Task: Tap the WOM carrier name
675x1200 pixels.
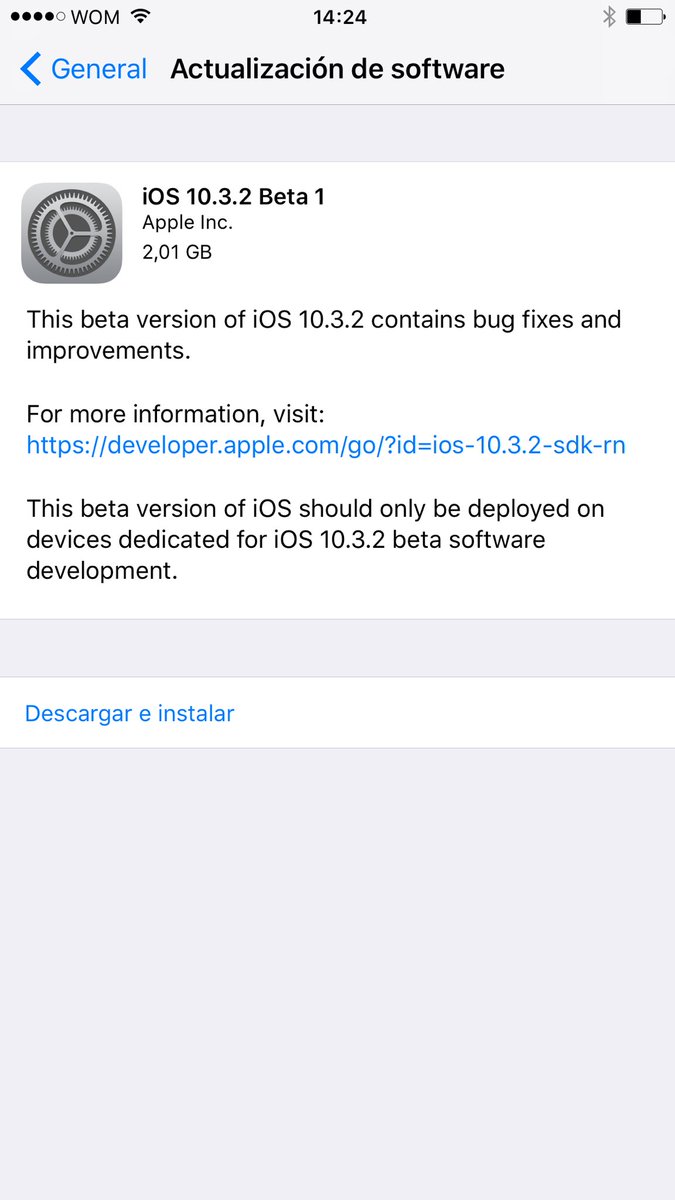Action: 96,17
